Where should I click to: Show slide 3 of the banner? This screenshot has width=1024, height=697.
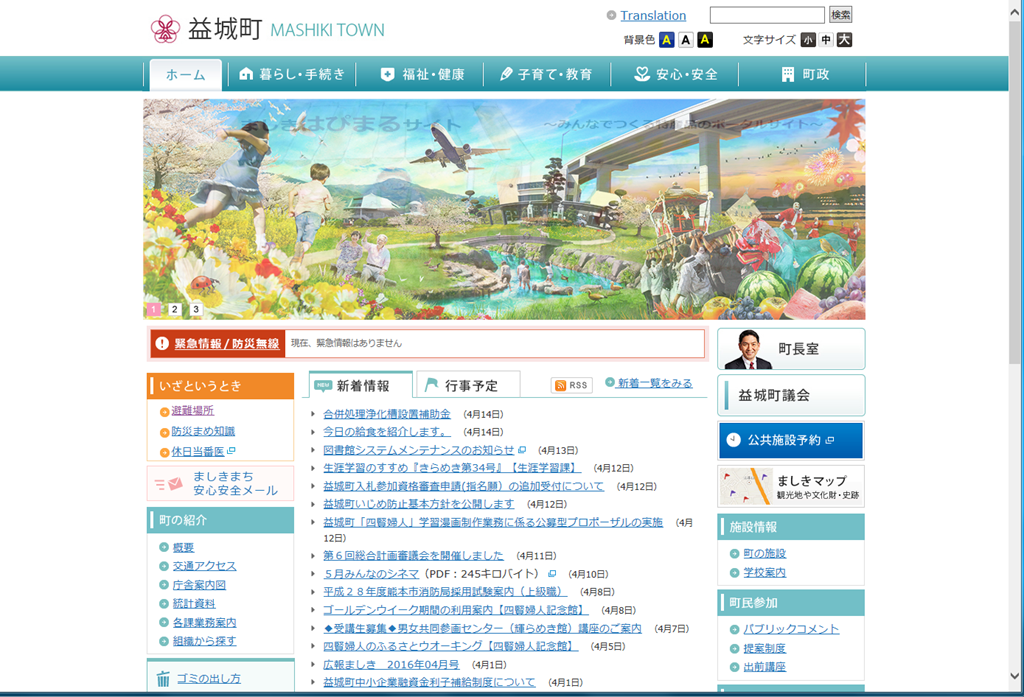(196, 310)
